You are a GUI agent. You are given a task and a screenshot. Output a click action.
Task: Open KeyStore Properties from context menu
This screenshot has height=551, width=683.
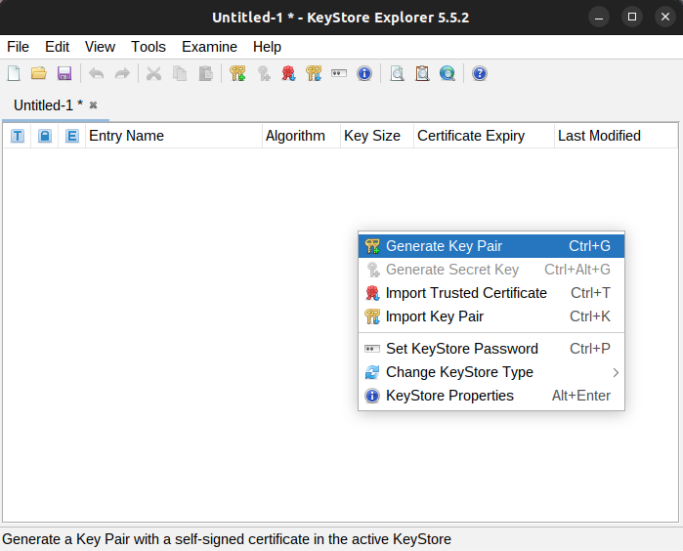[491, 396]
